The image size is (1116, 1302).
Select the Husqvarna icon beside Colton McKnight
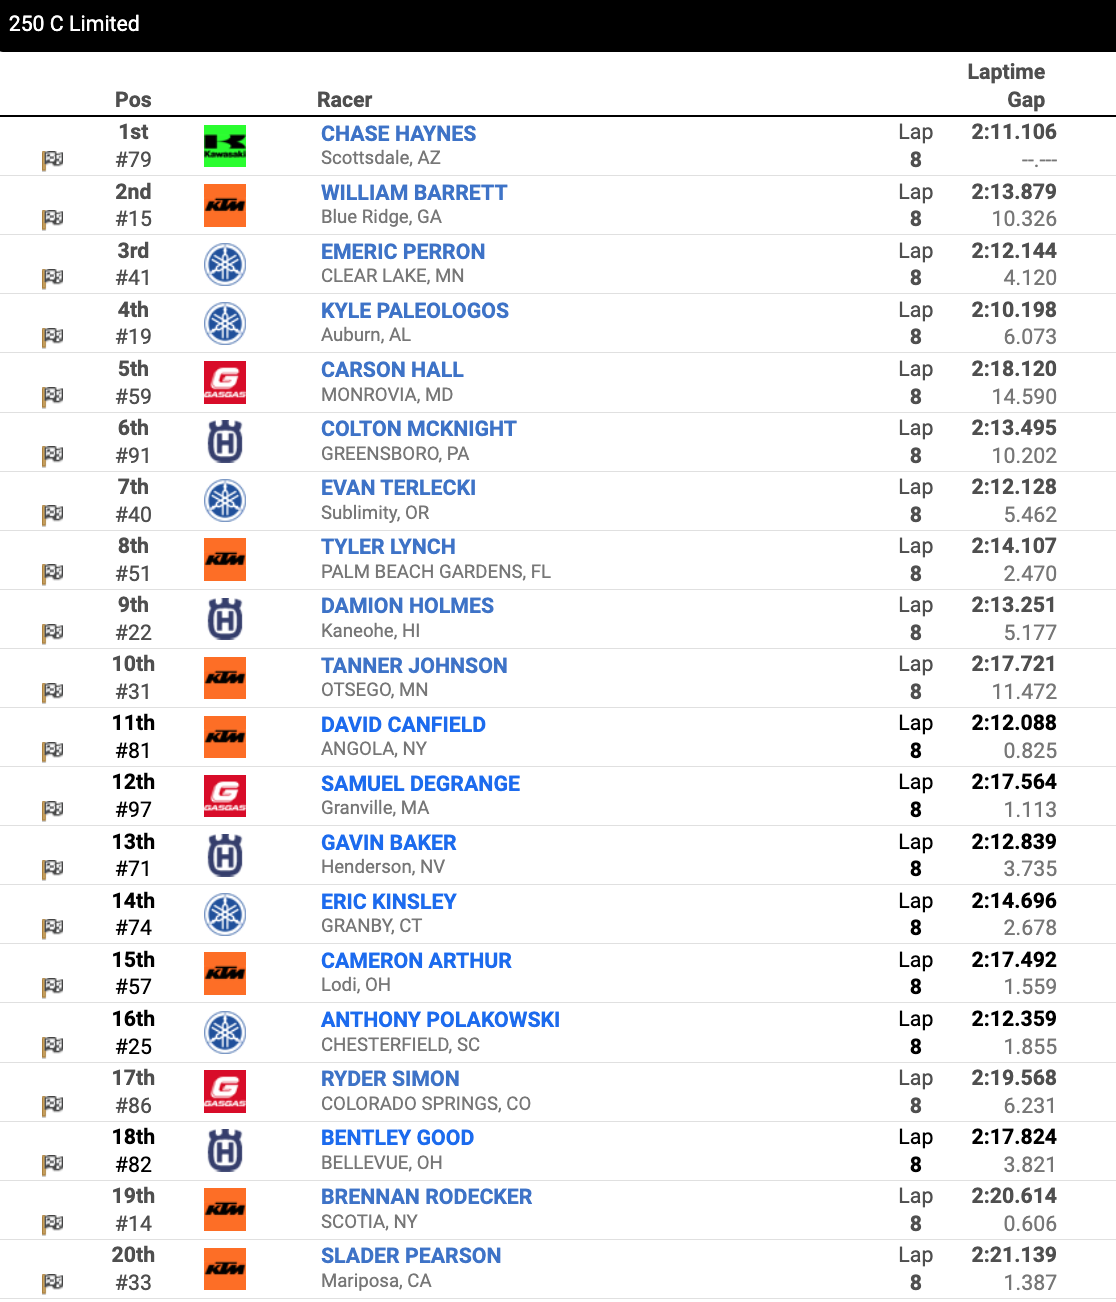(224, 441)
